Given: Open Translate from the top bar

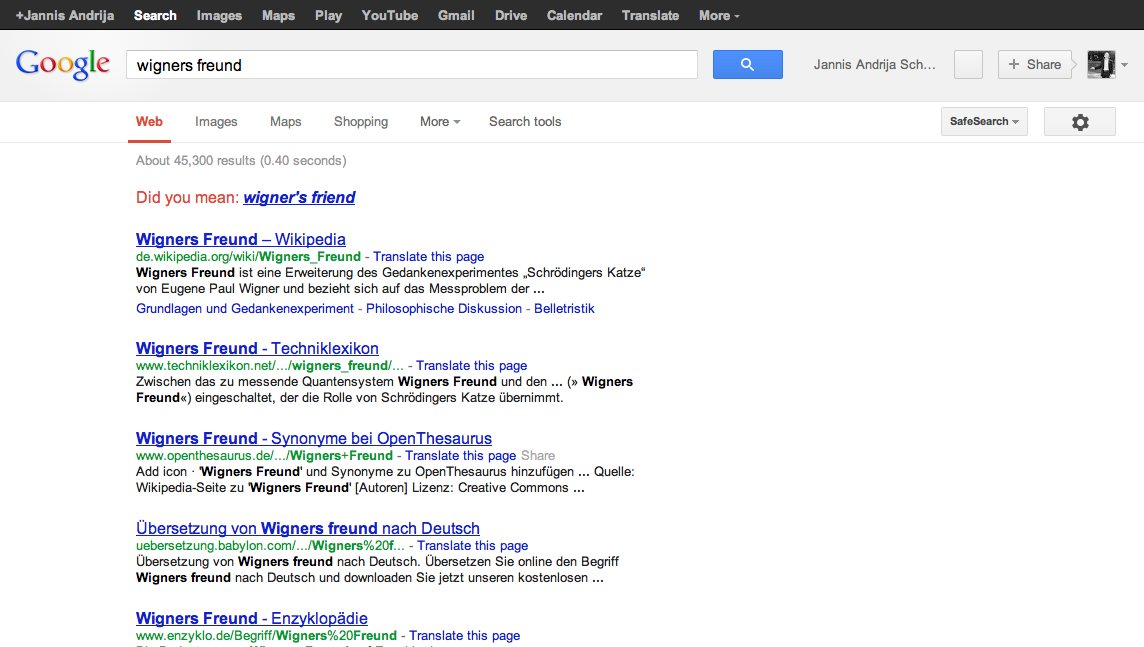Looking at the screenshot, I should (650, 15).
